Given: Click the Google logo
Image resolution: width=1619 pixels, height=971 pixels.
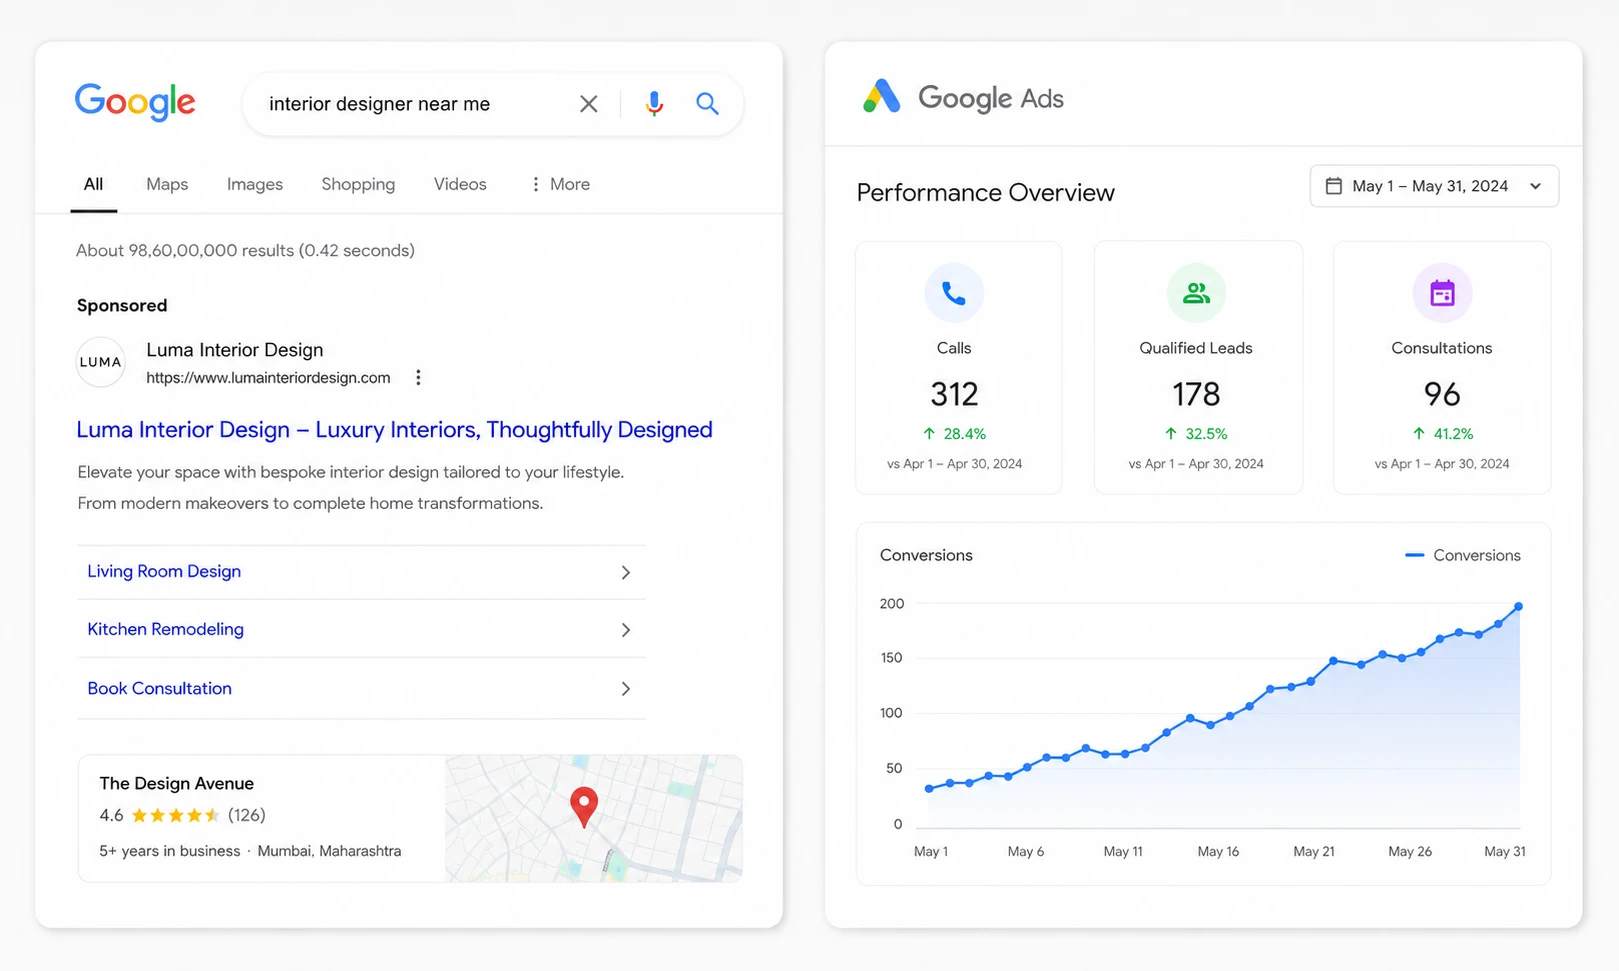Looking at the screenshot, I should point(135,102).
